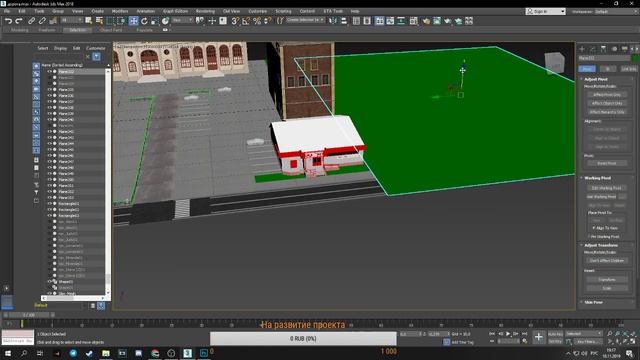Open the Display tab in the command panel

[624, 49]
